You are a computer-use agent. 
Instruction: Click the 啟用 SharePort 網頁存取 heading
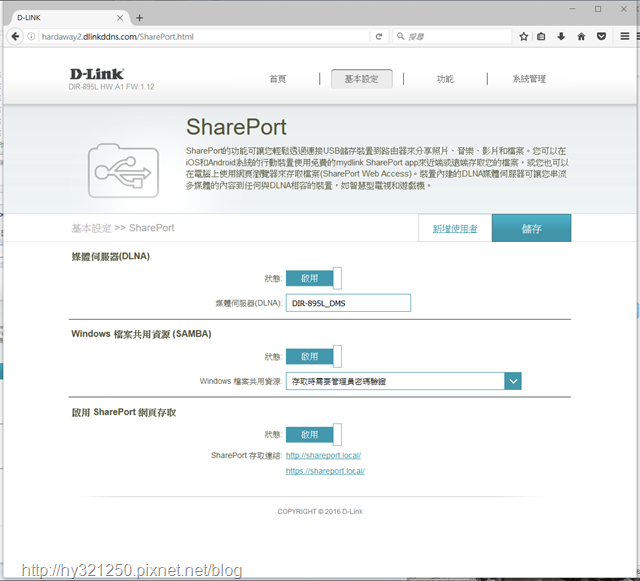124,412
